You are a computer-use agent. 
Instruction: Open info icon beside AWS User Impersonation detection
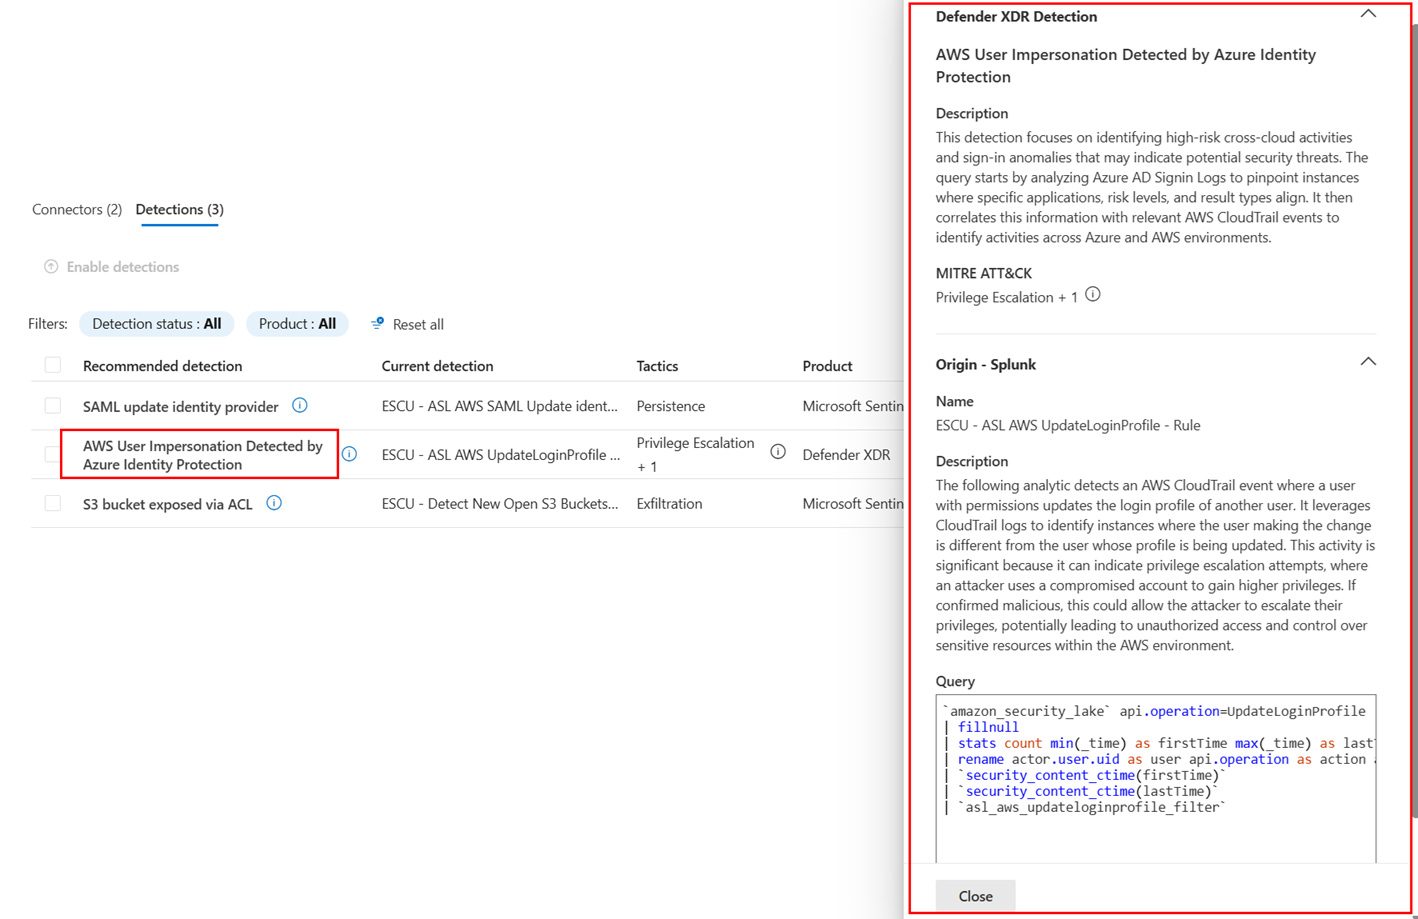tap(349, 454)
